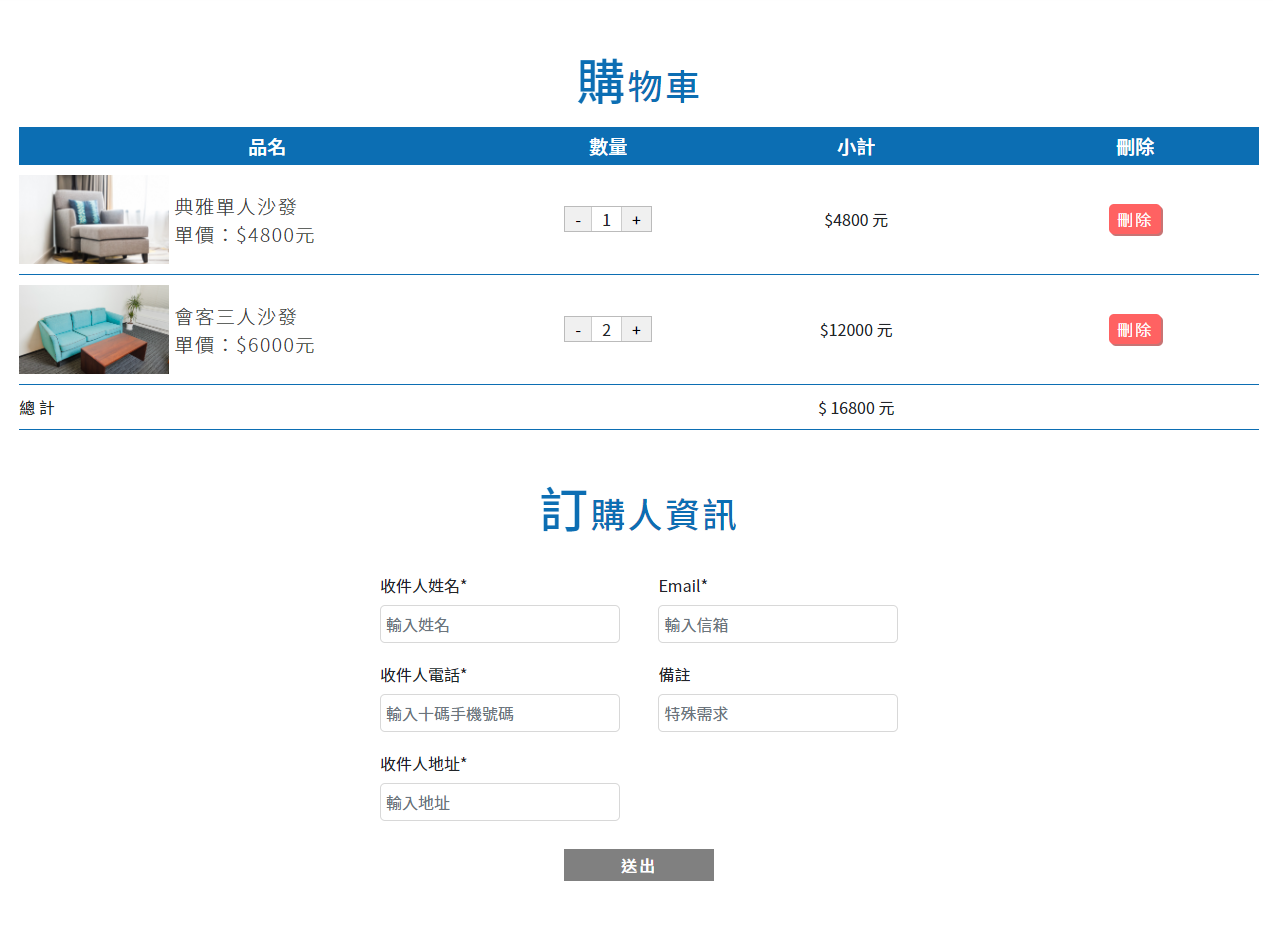Screen dimensions: 1273x929
Task: Click the 備註 special request field
Action: [777, 713]
